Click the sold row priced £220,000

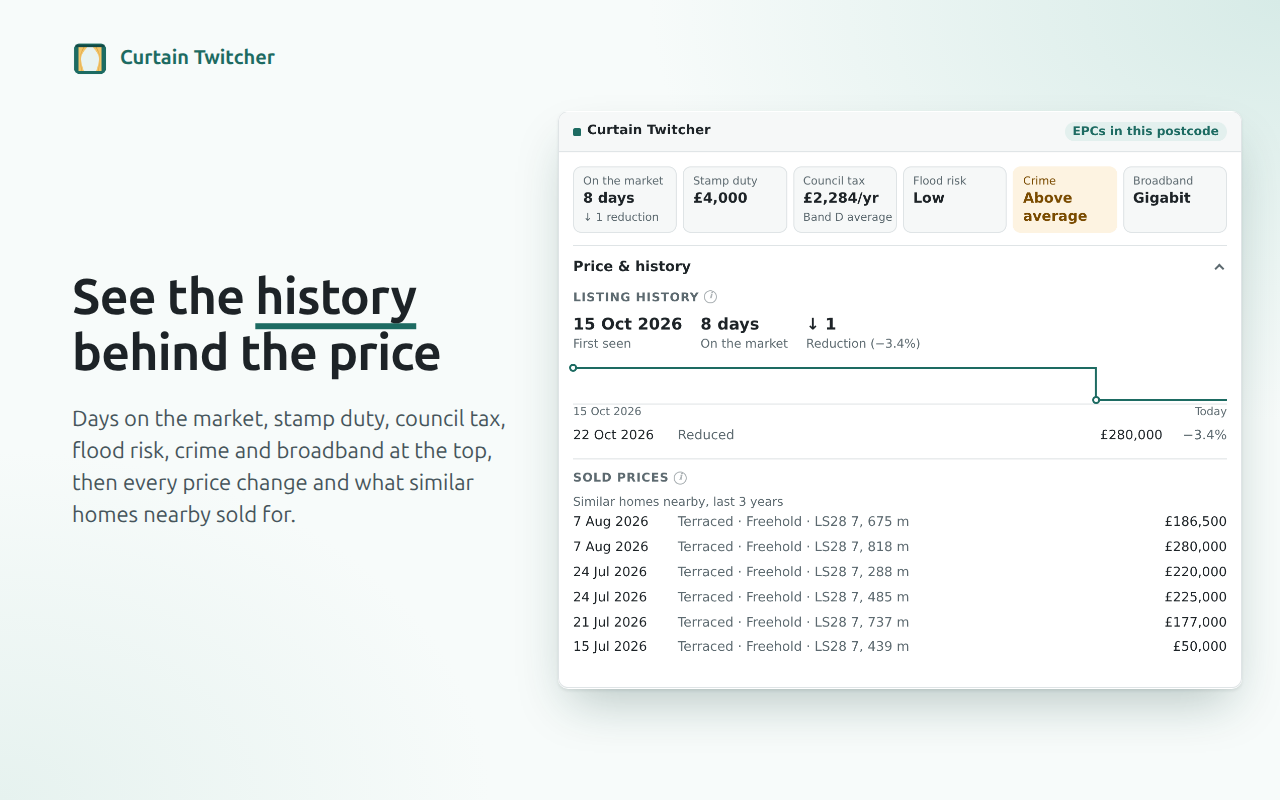[x=900, y=572]
